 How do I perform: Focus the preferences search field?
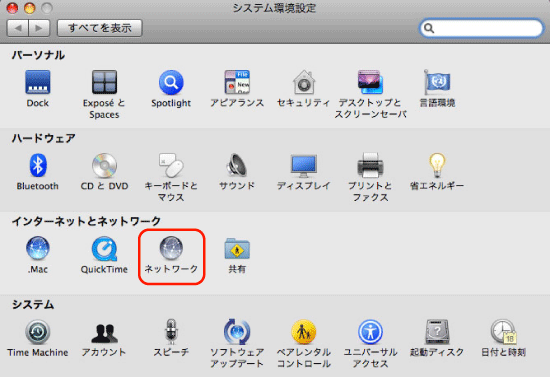tap(481, 28)
